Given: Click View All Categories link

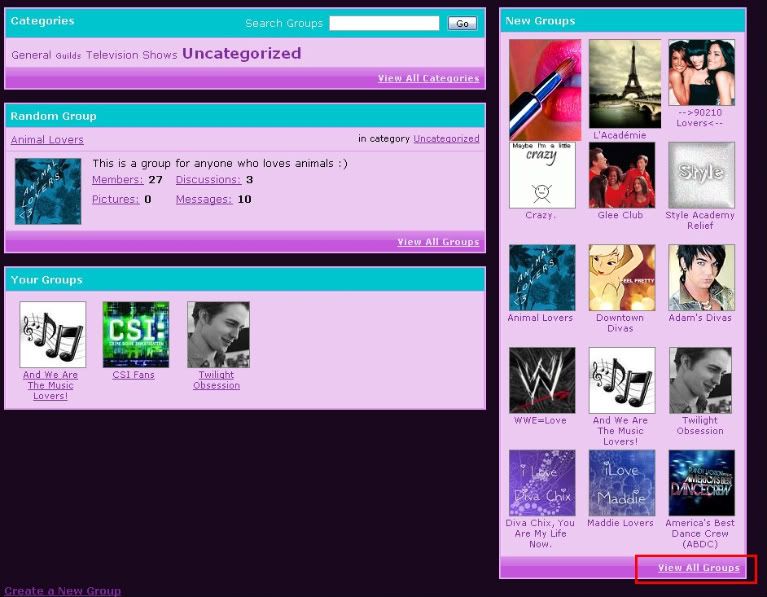Looking at the screenshot, I should tap(429, 78).
